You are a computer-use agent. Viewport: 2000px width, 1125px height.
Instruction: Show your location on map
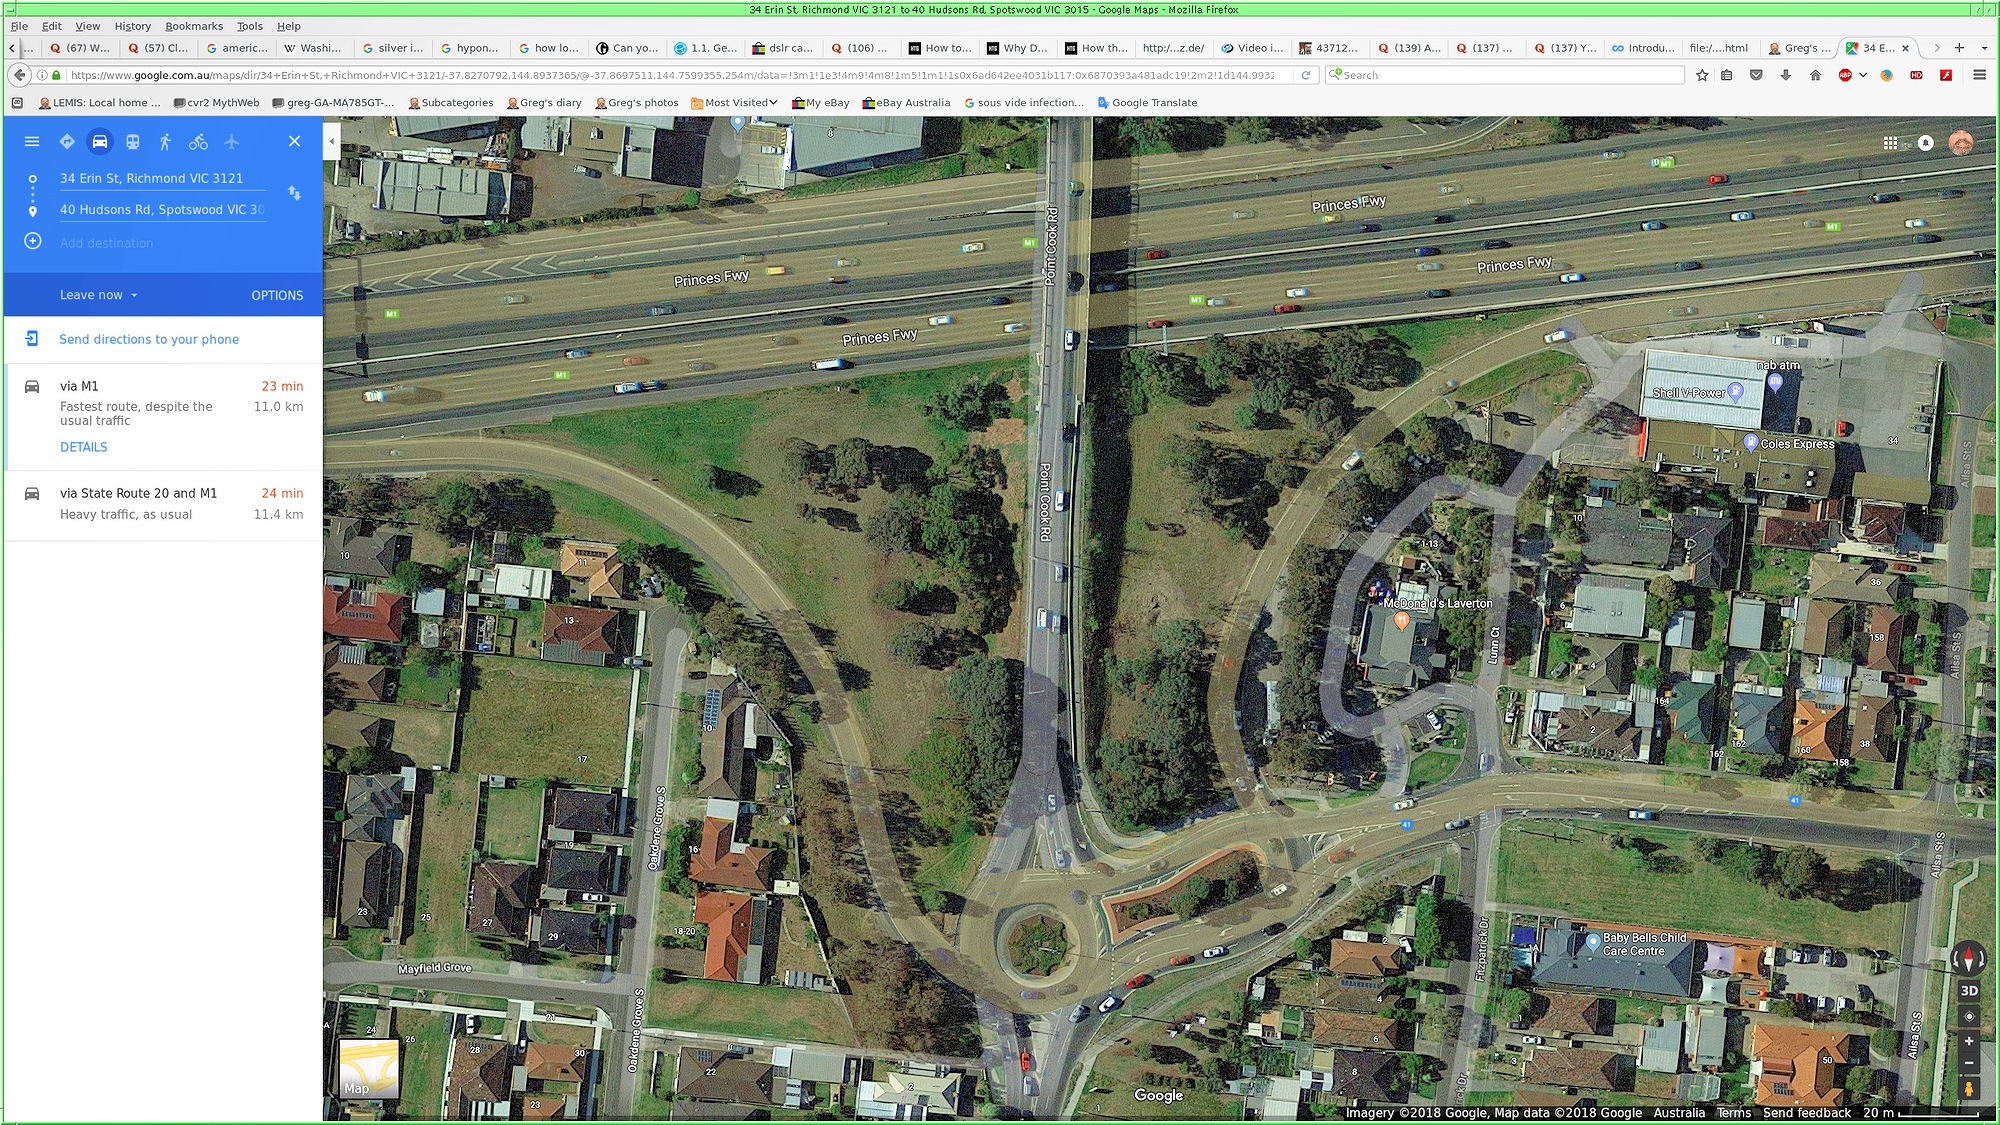coord(1968,1016)
